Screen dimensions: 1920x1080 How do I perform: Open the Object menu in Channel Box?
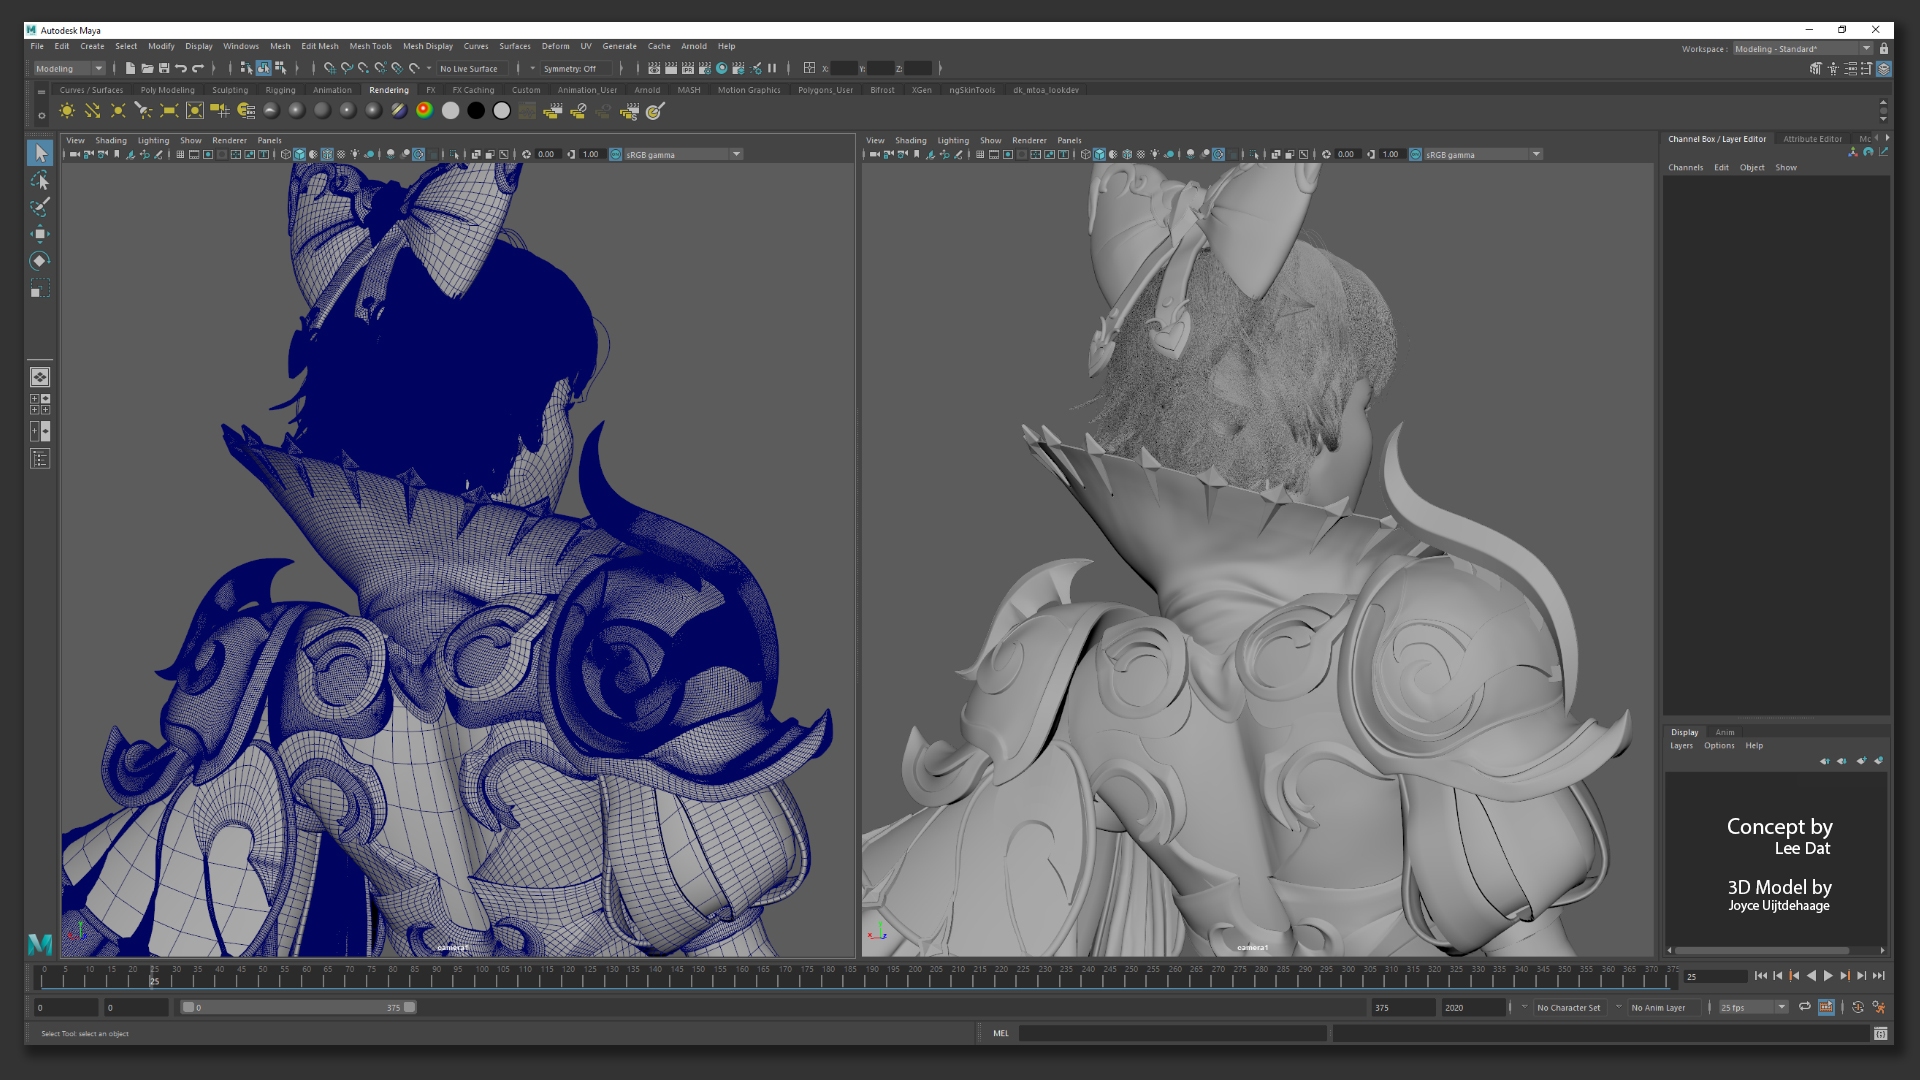(x=1752, y=168)
